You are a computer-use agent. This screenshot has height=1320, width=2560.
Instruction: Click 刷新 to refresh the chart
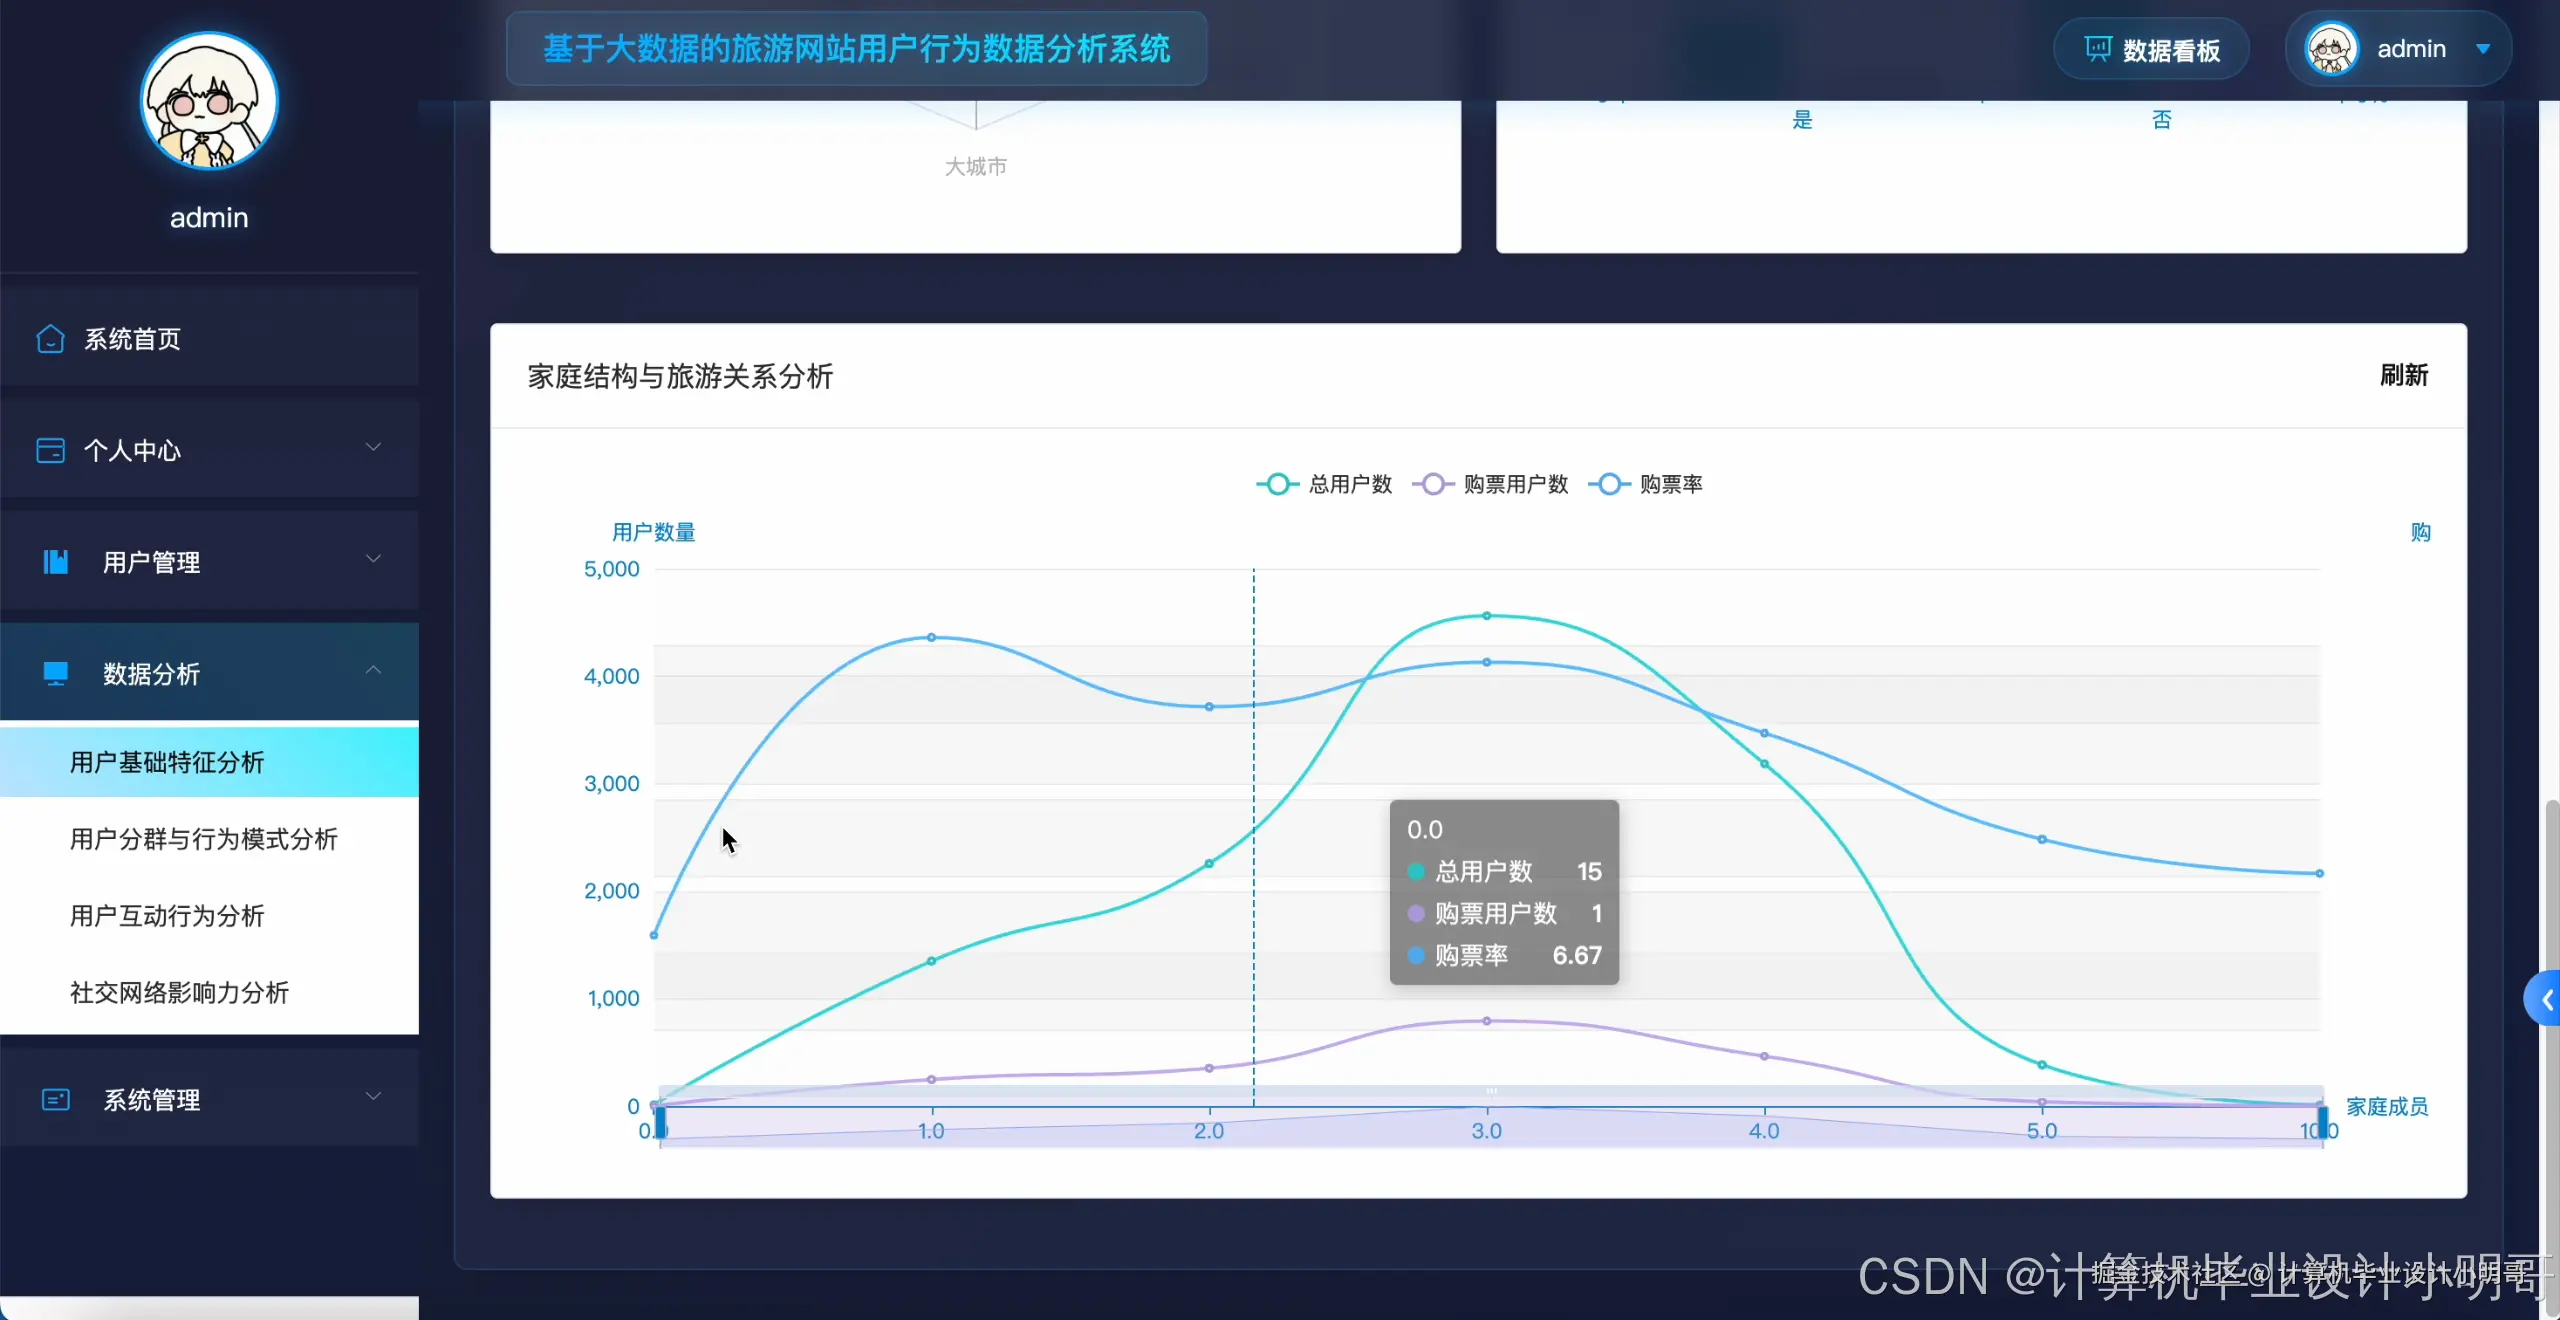pyautogui.click(x=2403, y=376)
